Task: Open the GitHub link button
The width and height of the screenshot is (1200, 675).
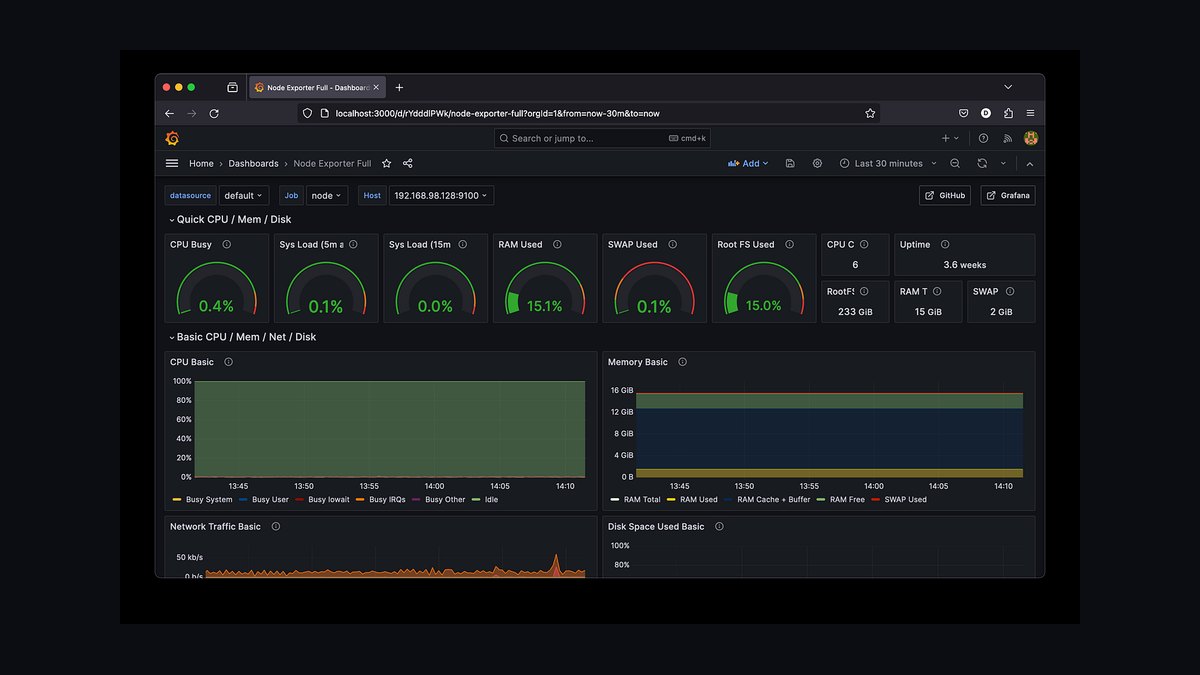Action: point(945,195)
